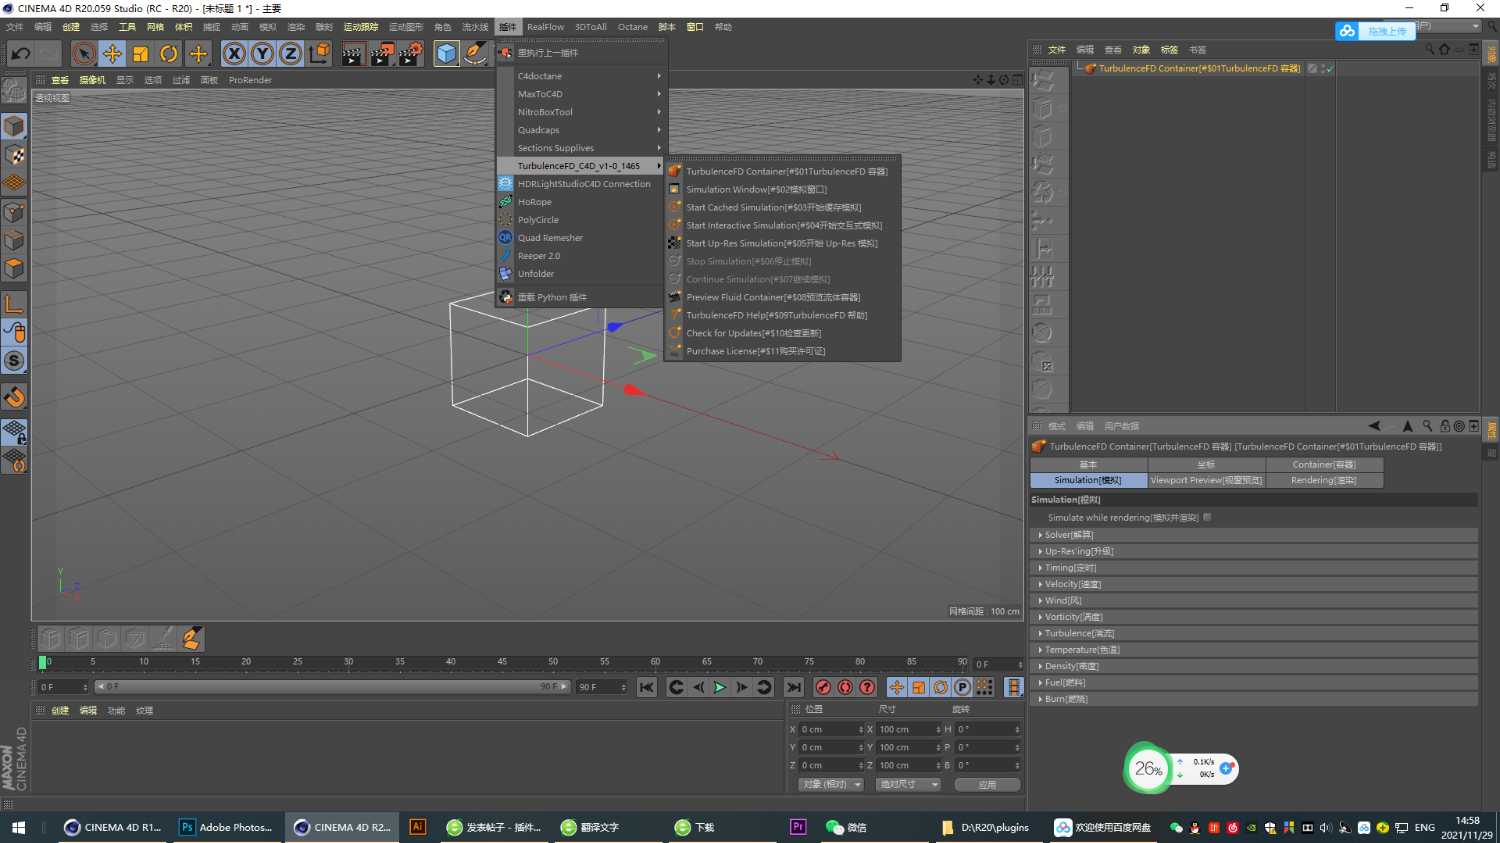Open the size mode dropdown
Image resolution: width=1500 pixels, height=843 pixels.
(909, 784)
